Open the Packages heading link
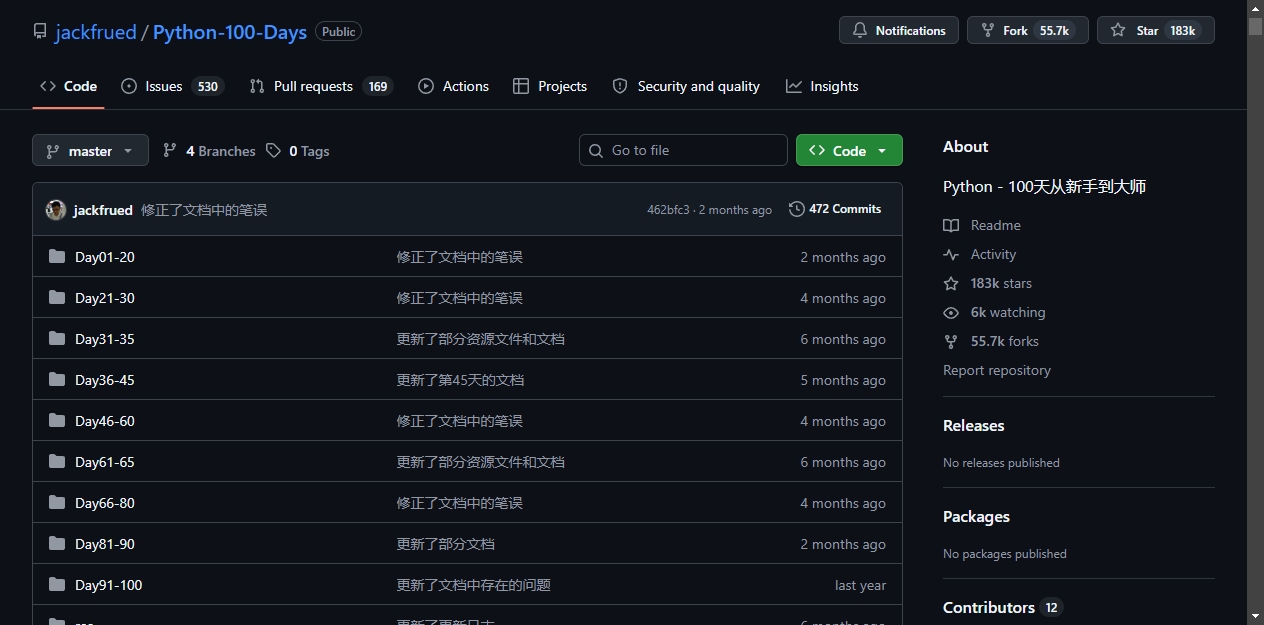Screen dimensions: 1264x625 coord(976,516)
